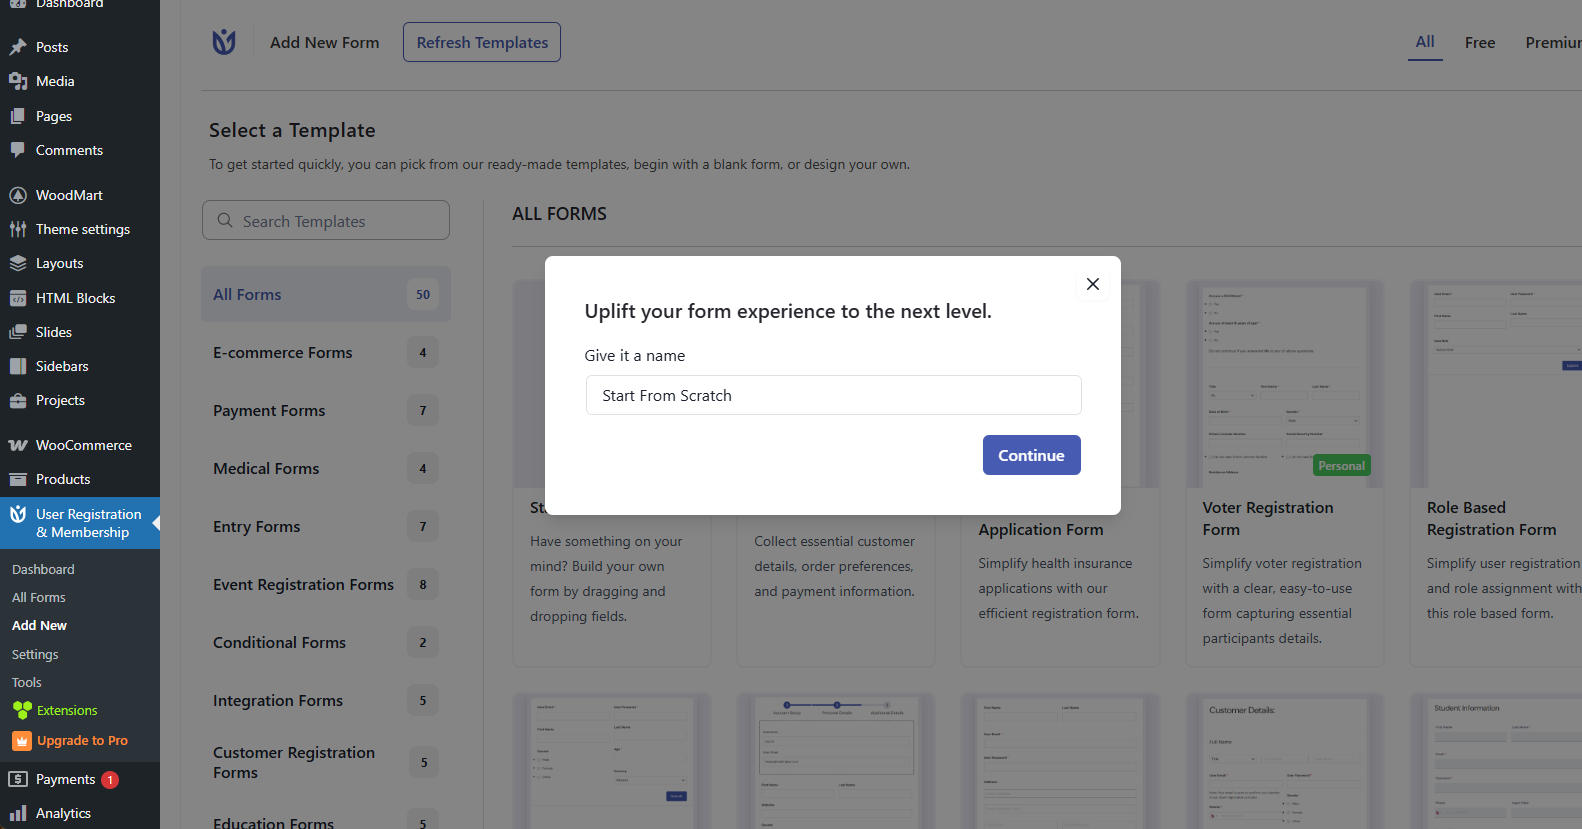
Task: Open Theme settings sliders icon
Action: coord(18,229)
